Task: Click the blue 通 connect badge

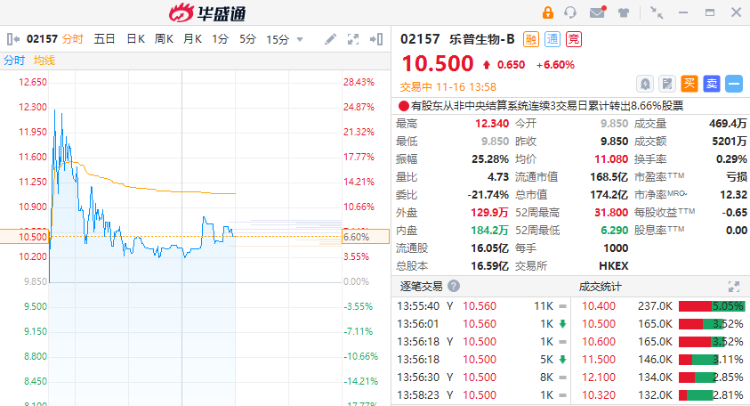Action: (552, 39)
